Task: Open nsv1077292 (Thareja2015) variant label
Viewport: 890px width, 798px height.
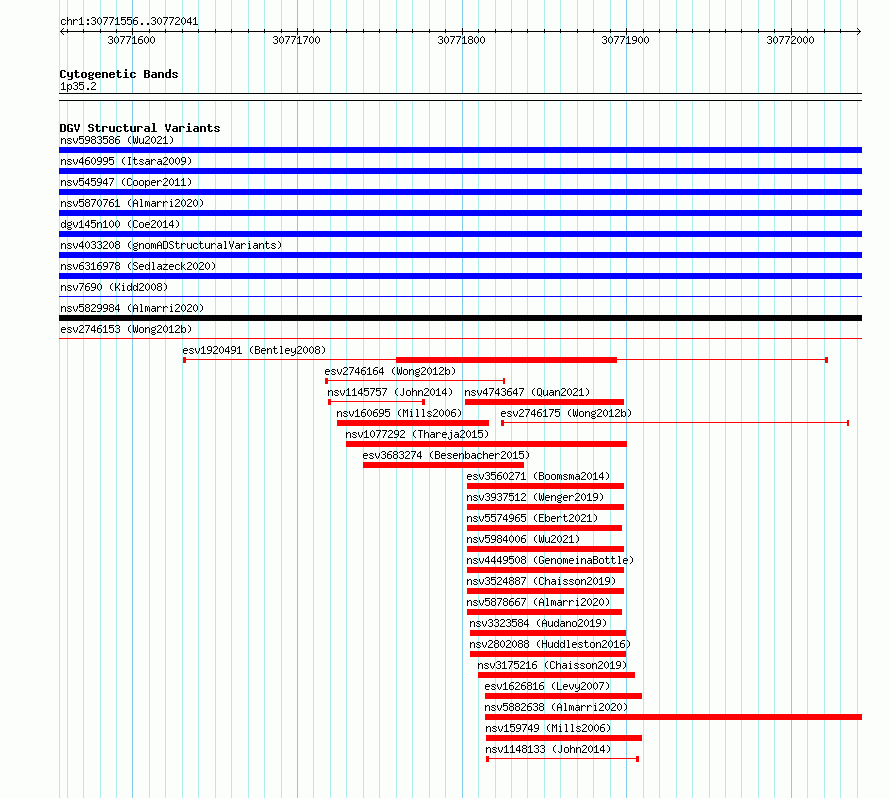Action: [417, 434]
